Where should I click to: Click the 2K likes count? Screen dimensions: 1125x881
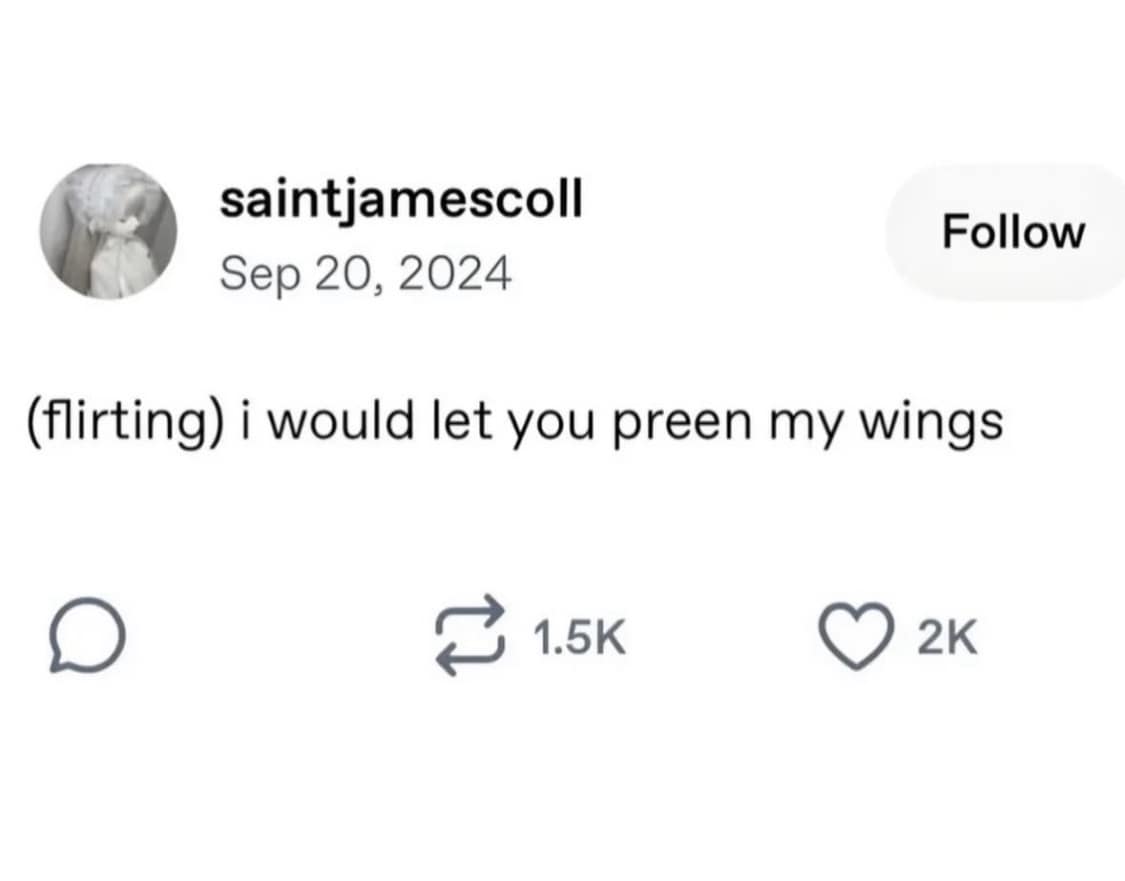(x=945, y=637)
